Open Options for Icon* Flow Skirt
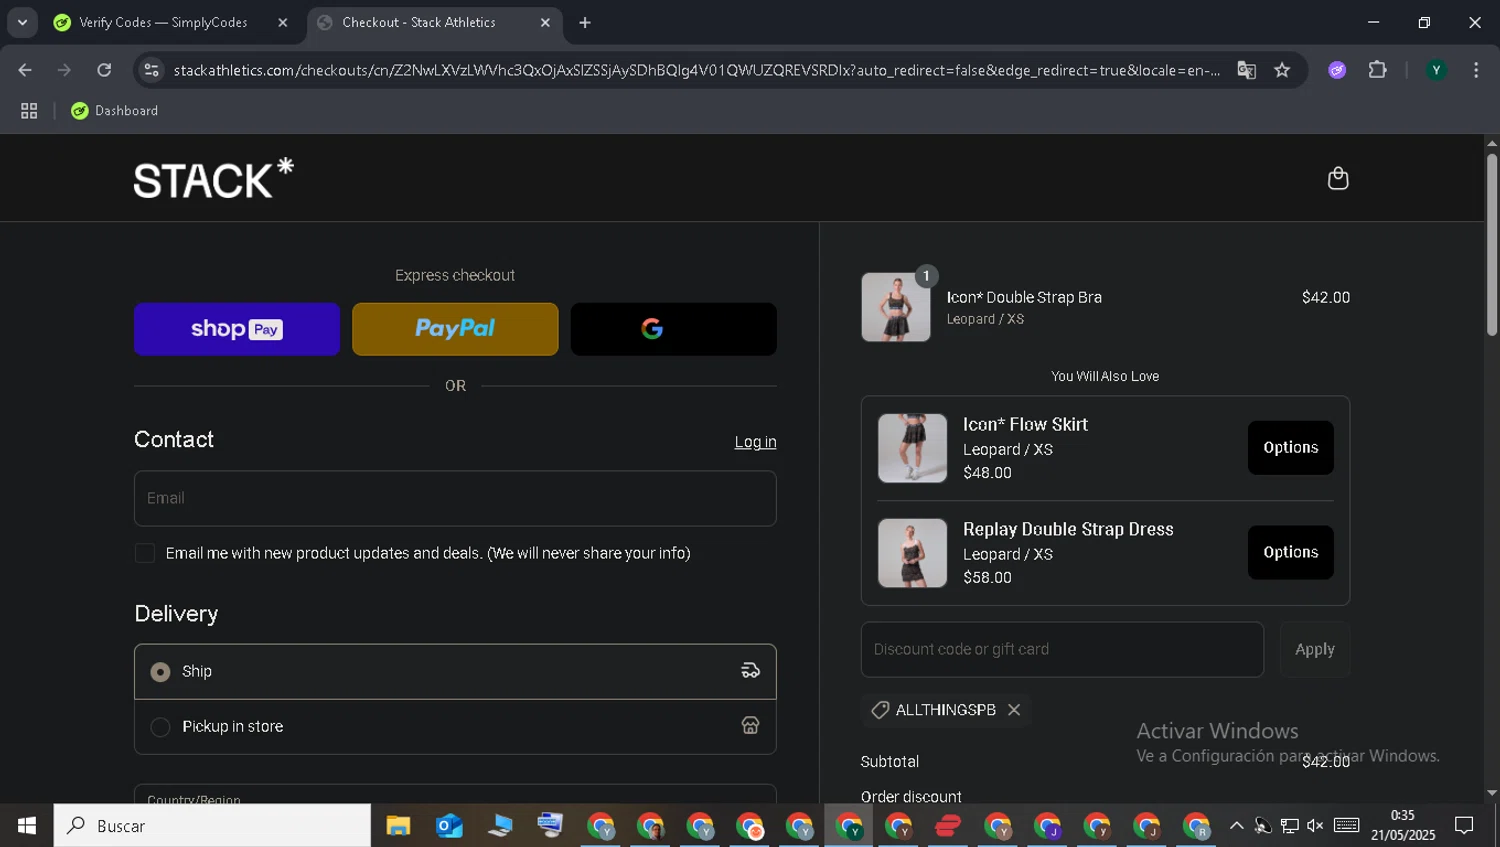Image resolution: width=1500 pixels, height=847 pixels. [x=1290, y=448]
